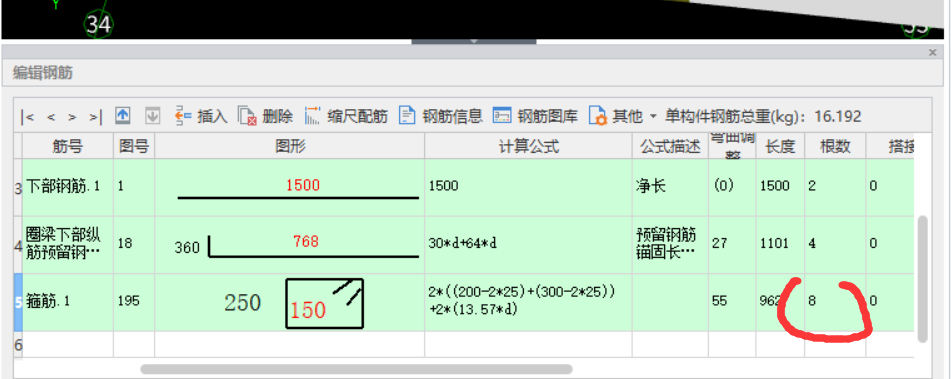Click length cell 1101
The image size is (951, 379).
[x=781, y=245]
